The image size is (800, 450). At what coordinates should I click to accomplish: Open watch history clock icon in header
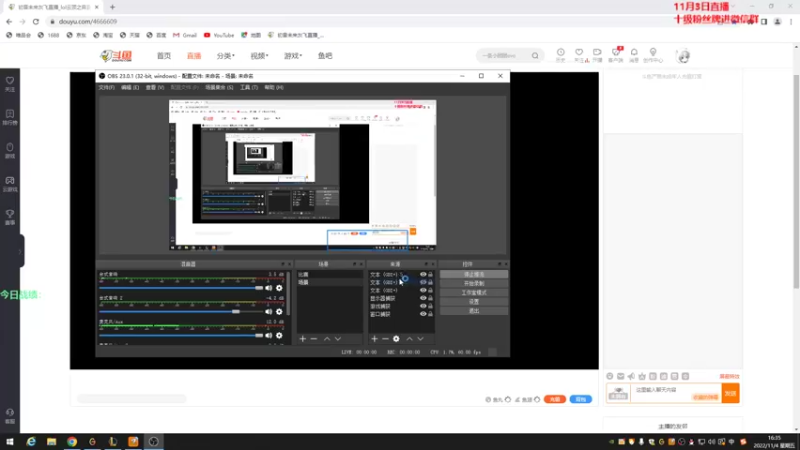[x=561, y=55]
